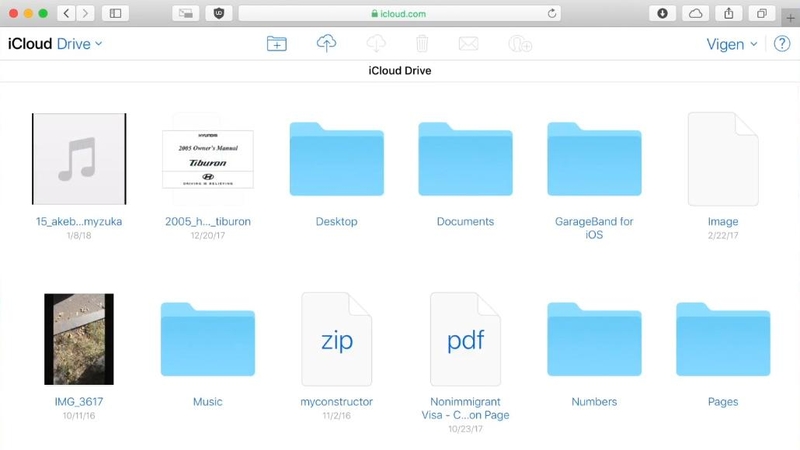Click the '10/11/16' date under IMG_3617

(x=79, y=416)
